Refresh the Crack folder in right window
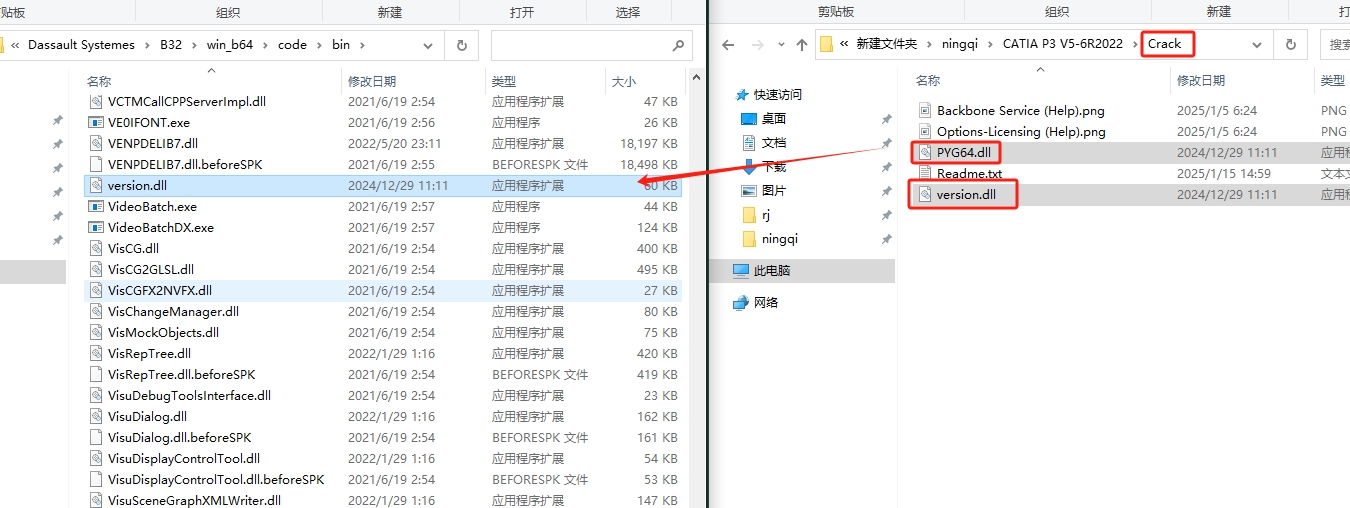 pos(1290,45)
